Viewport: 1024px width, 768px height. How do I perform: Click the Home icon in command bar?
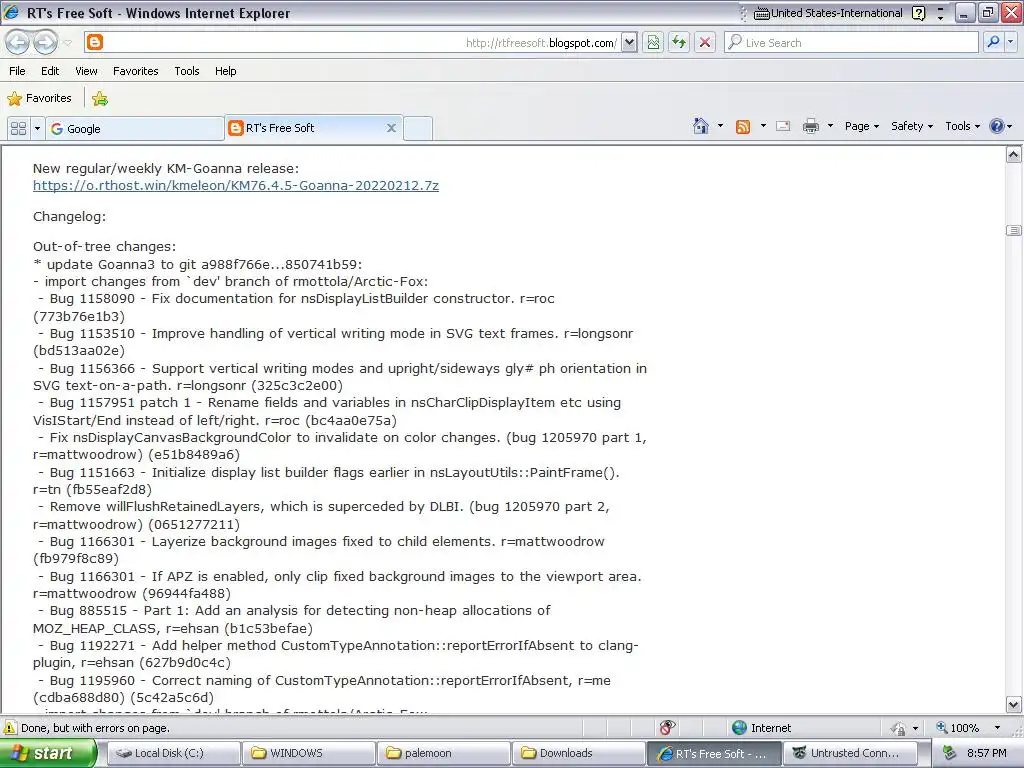click(x=701, y=126)
